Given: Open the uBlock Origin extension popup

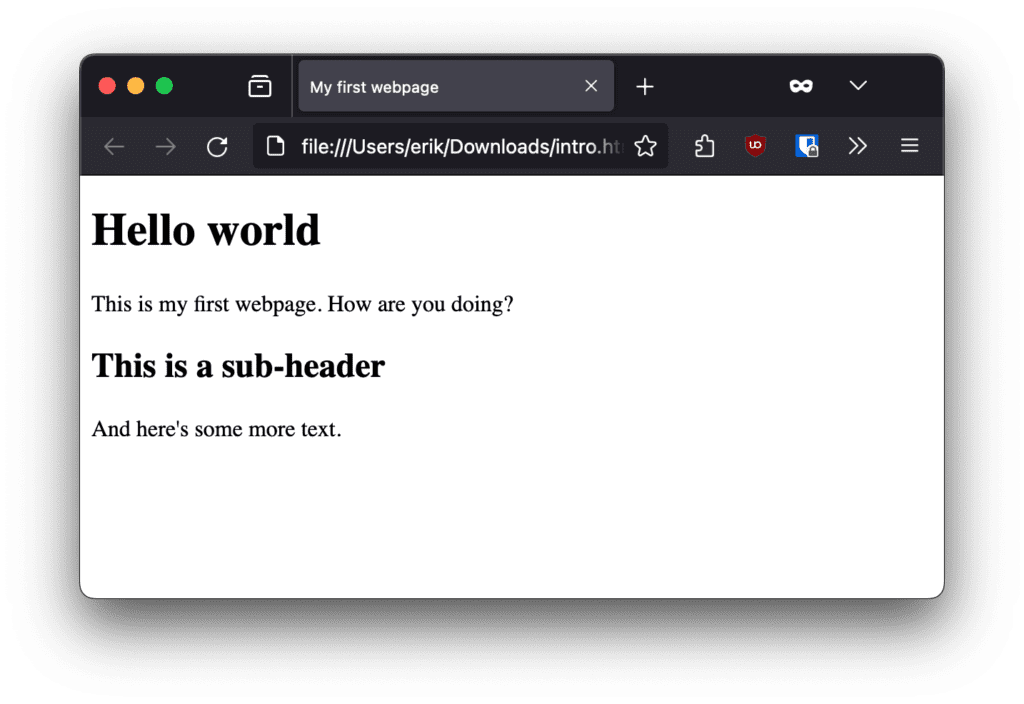Looking at the screenshot, I should (756, 146).
